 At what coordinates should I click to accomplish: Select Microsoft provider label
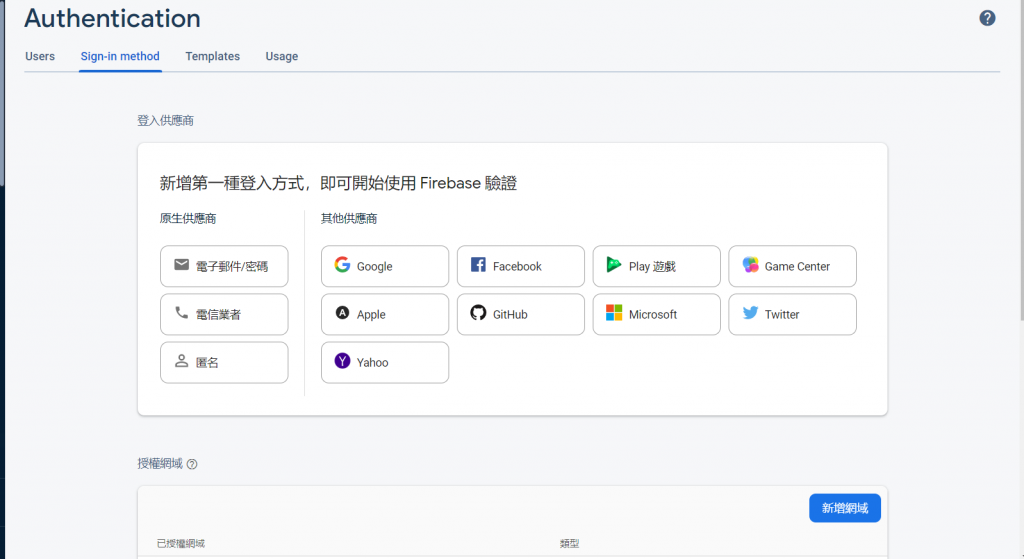(653, 315)
